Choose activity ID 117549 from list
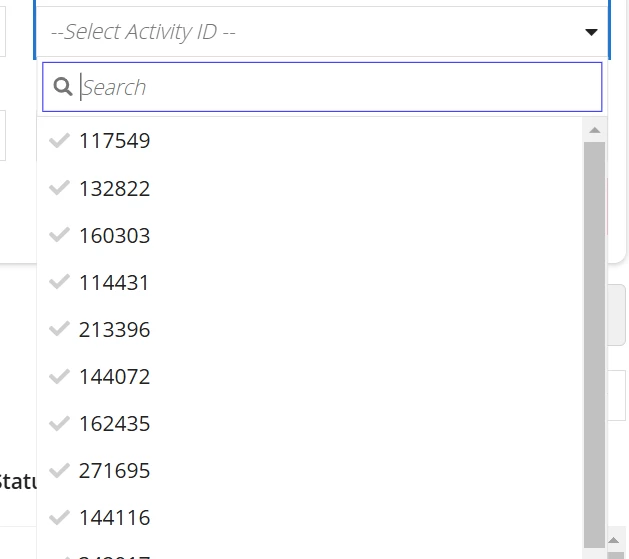The width and height of the screenshot is (629, 559). pos(309,141)
